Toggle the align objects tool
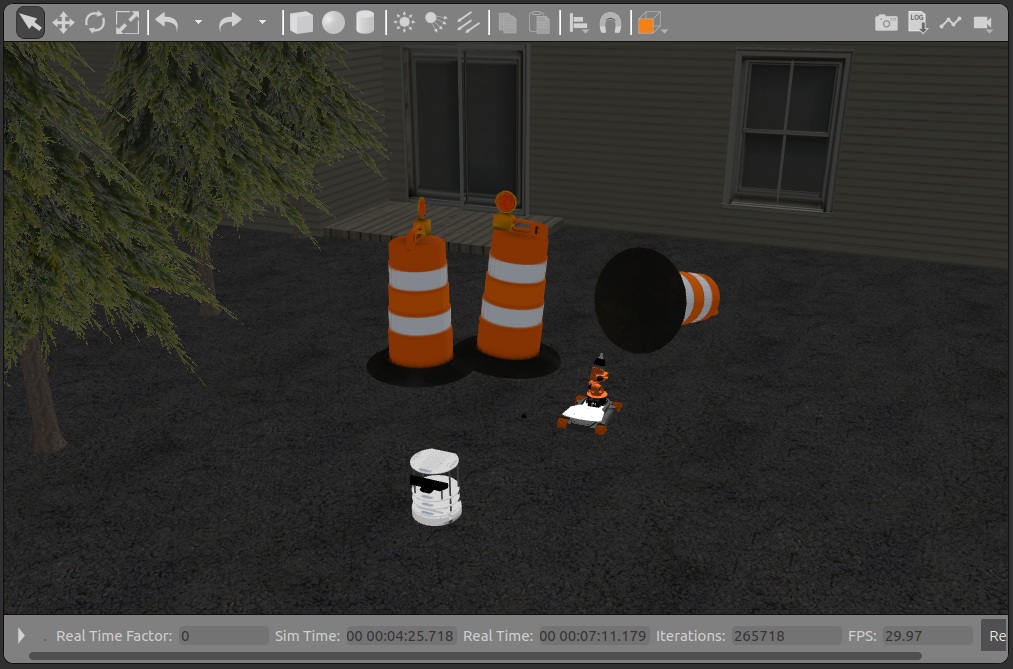This screenshot has width=1013, height=669. point(578,22)
